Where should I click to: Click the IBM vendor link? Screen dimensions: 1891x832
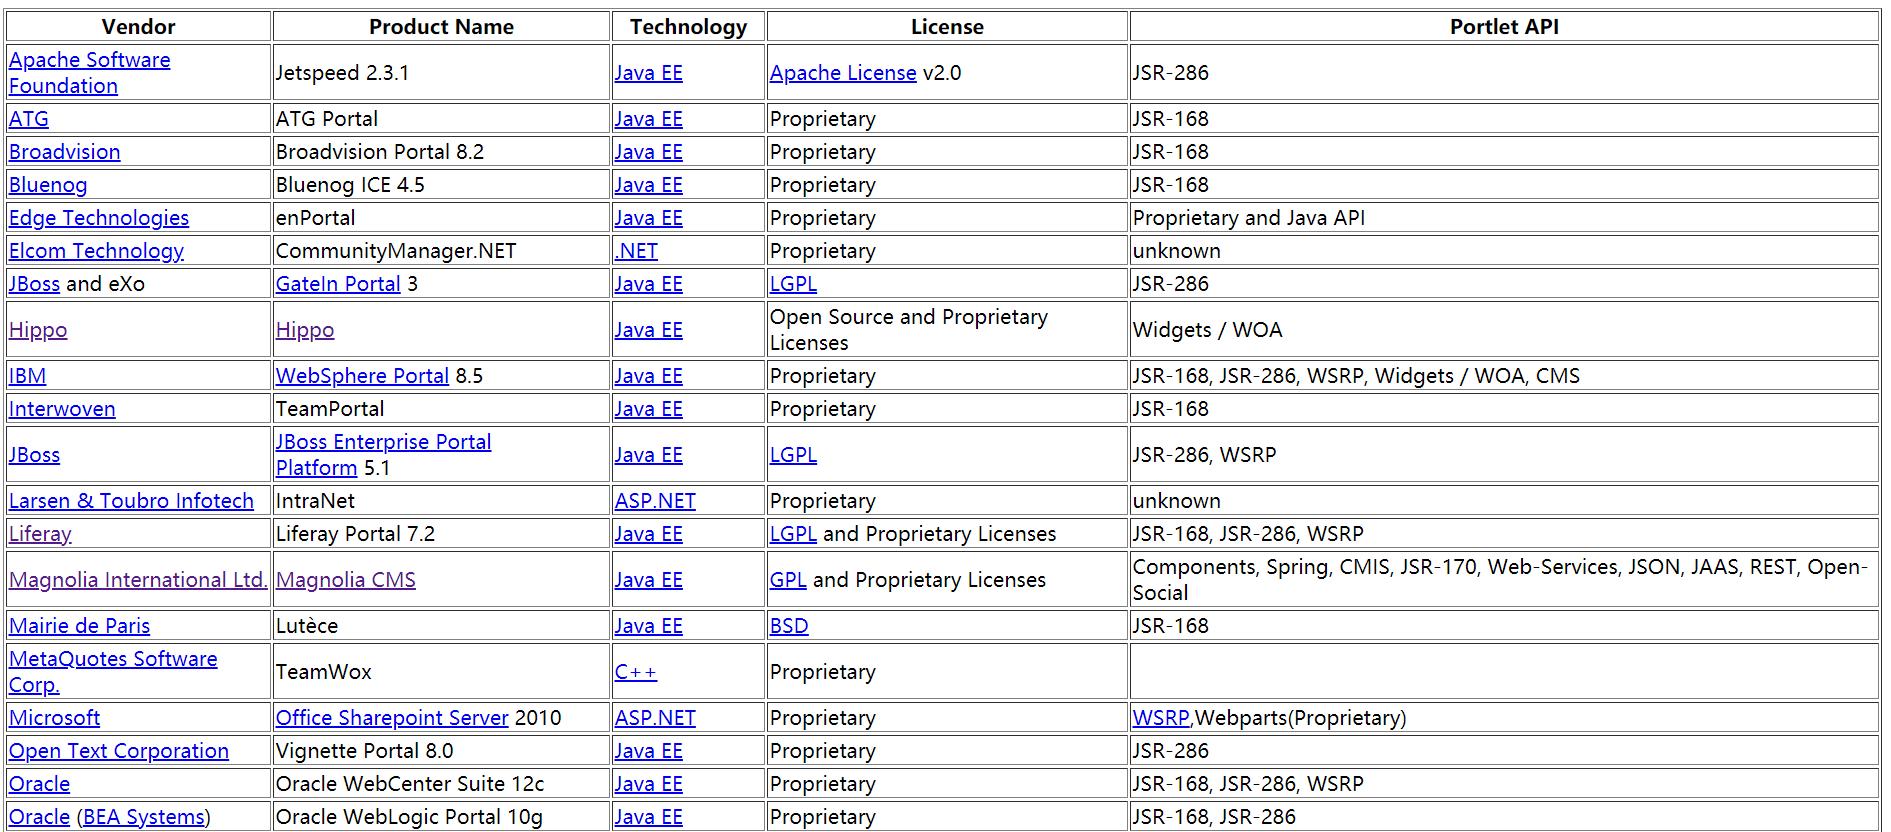point(27,376)
